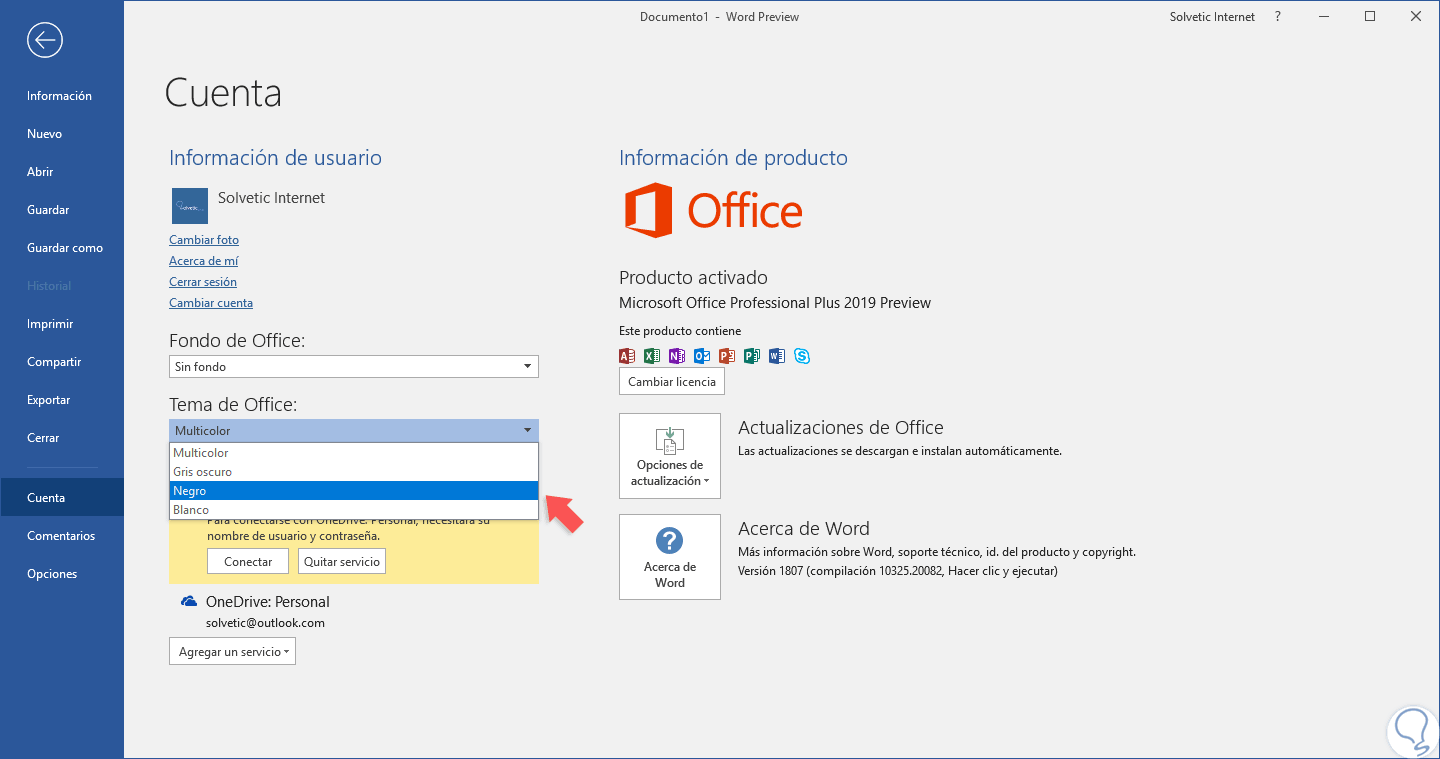Screen dimensions: 1440x759
Task: Click the Word app icon under product contents
Action: 777,355
